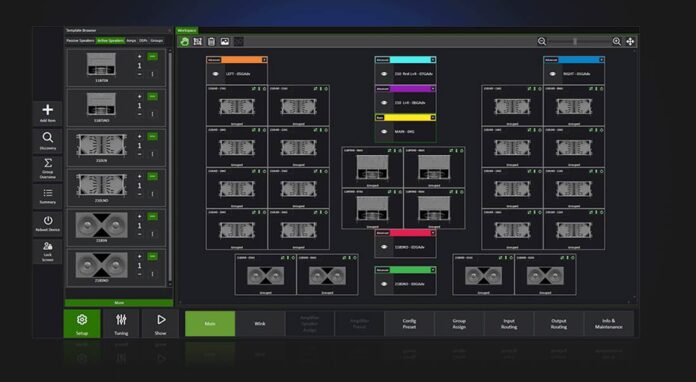
Task: Switch to Show mode play icon
Action: pos(161,319)
